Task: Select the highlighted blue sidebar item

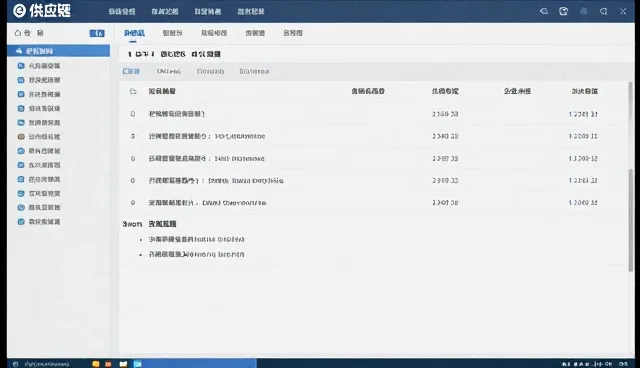Action: (58, 51)
